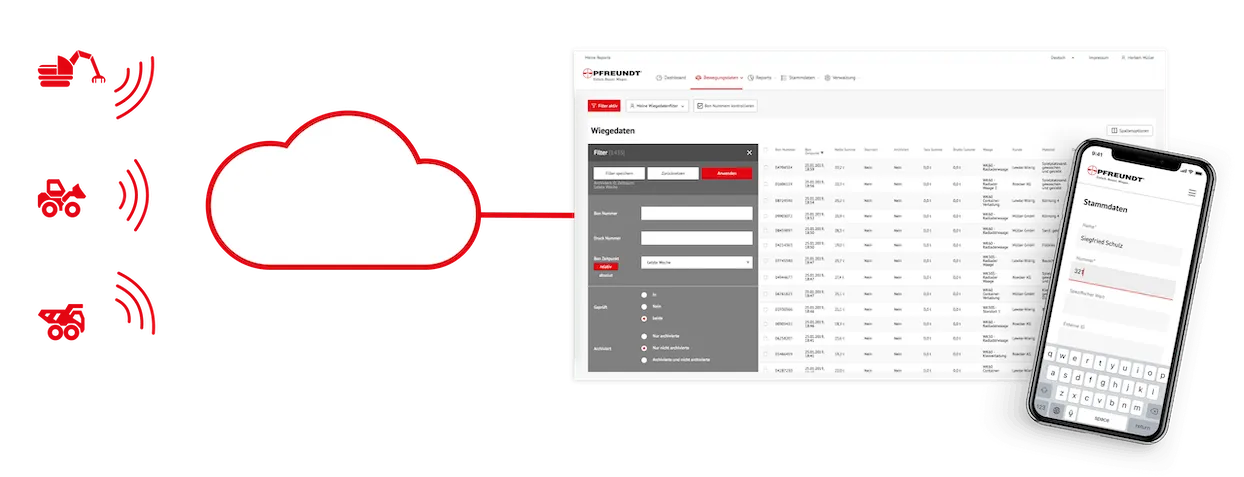This screenshot has height=477, width=1244.
Task: Open the Impressum link
Action: (x=1098, y=58)
